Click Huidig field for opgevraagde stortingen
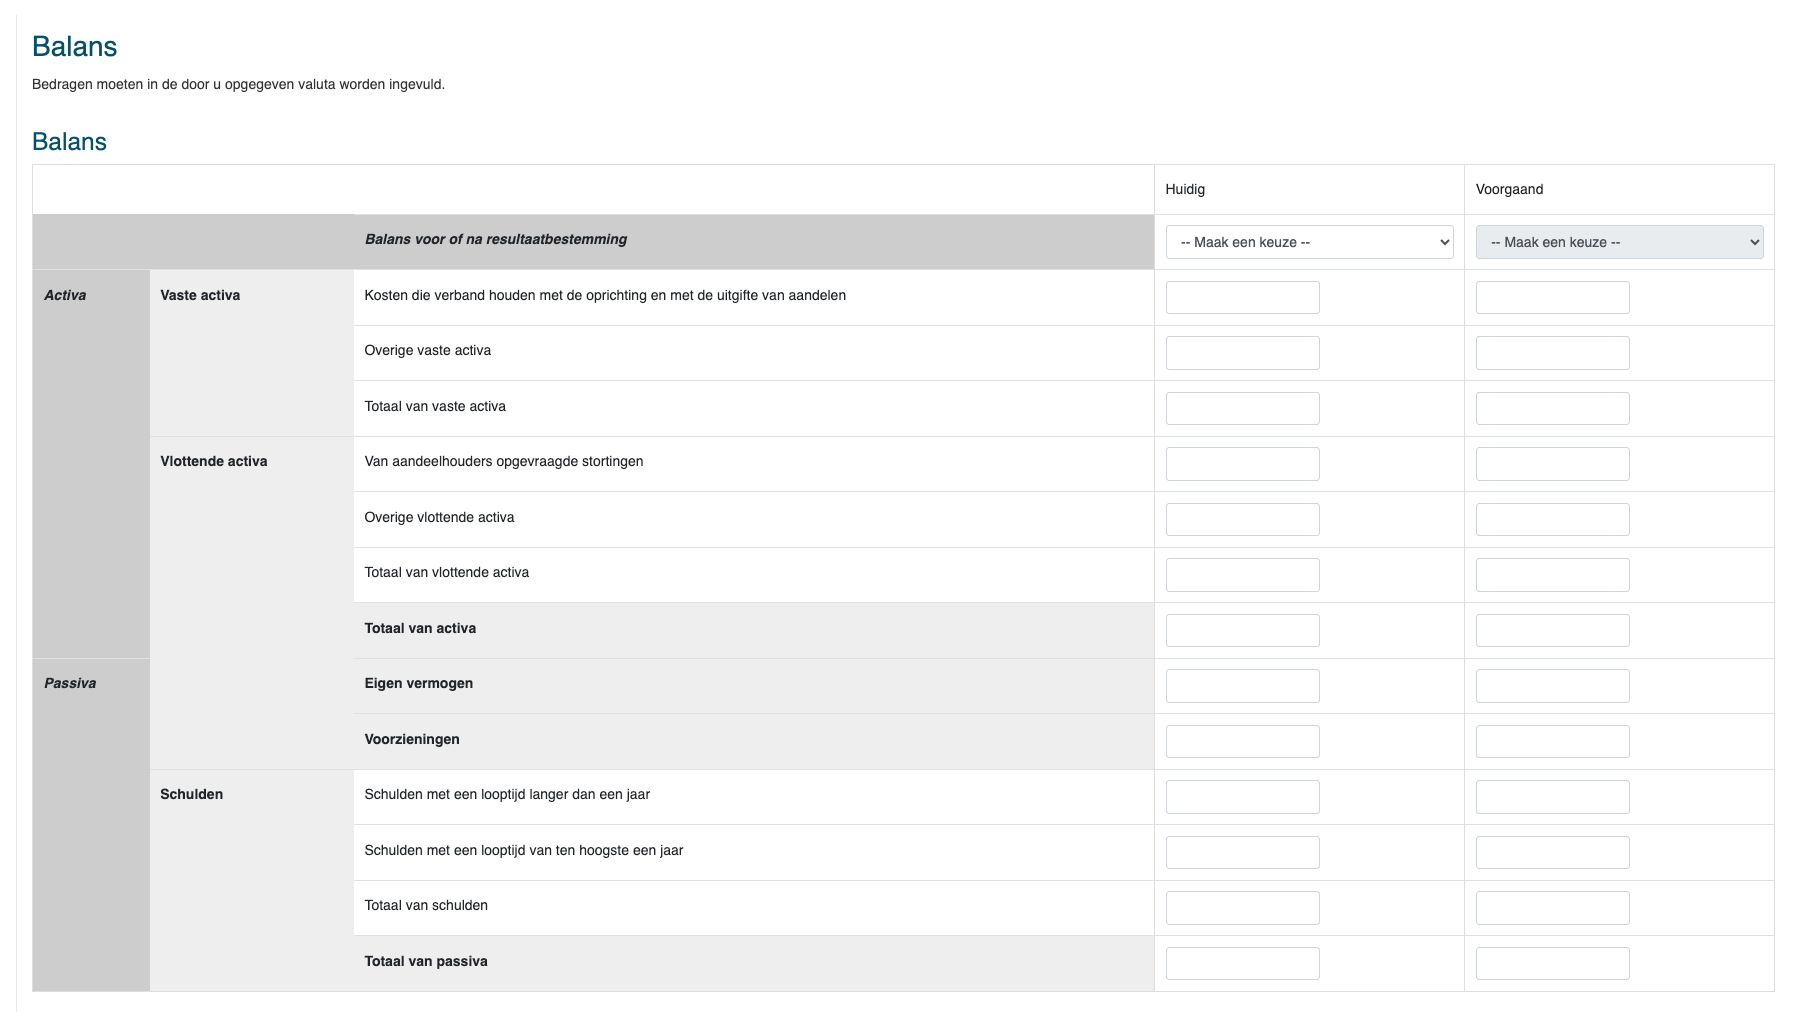Viewport: 1794px width, 1012px height. (1242, 464)
